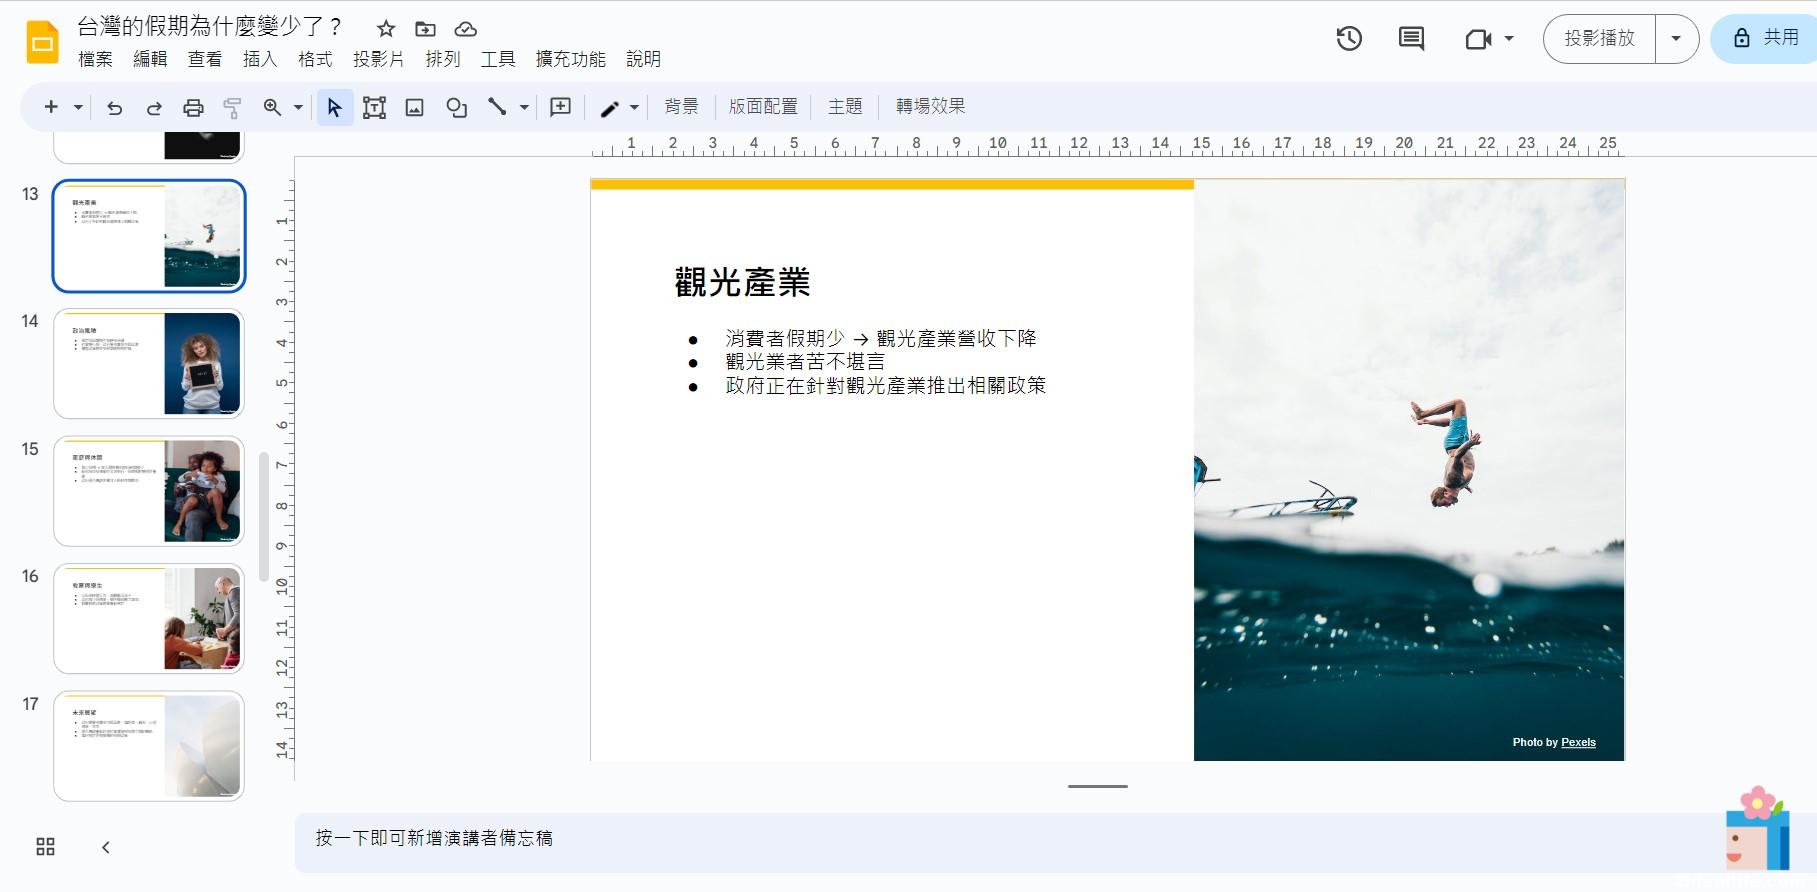Click the 投影播放 button
Image resolution: width=1817 pixels, height=892 pixels.
1599,39
